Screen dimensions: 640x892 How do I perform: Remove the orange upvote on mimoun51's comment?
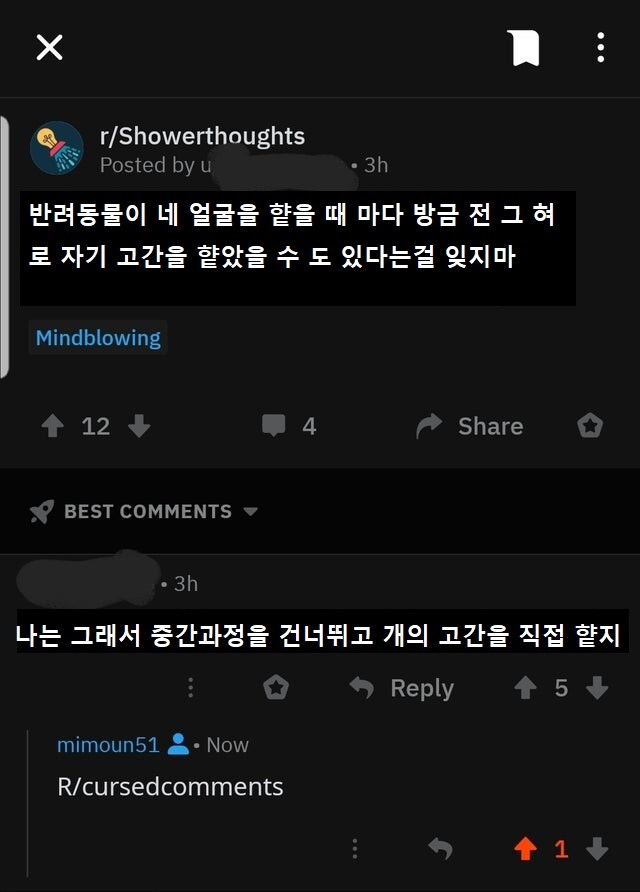click(x=523, y=848)
